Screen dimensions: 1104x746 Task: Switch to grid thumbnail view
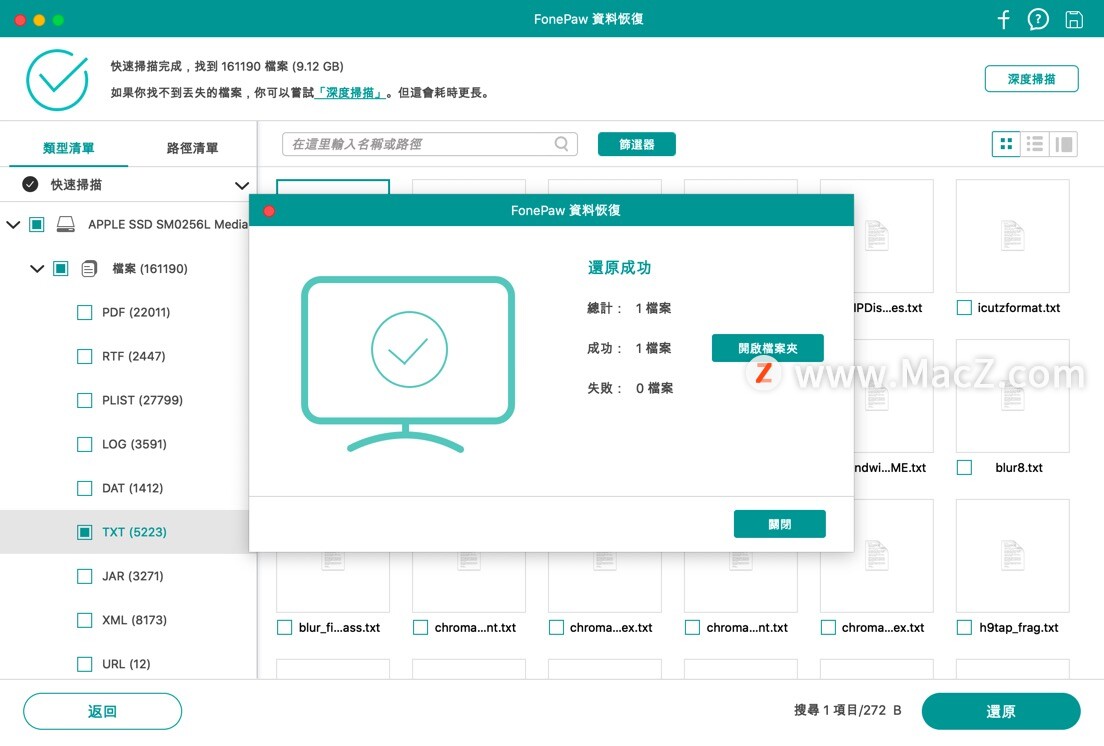(1006, 144)
